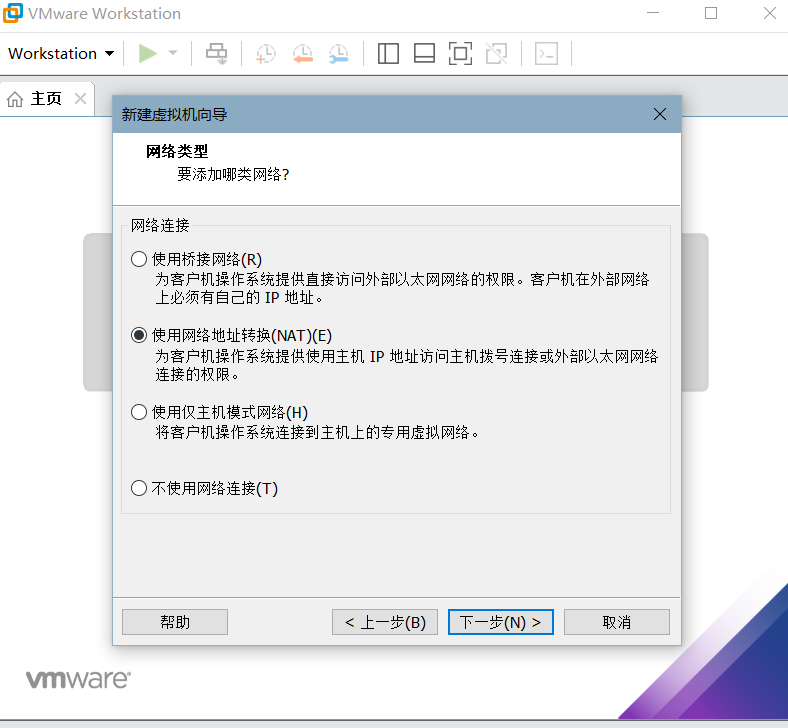Screen dimensions: 788x728
Task: Expand the power options dropdown arrow
Action: pyautogui.click(x=173, y=53)
